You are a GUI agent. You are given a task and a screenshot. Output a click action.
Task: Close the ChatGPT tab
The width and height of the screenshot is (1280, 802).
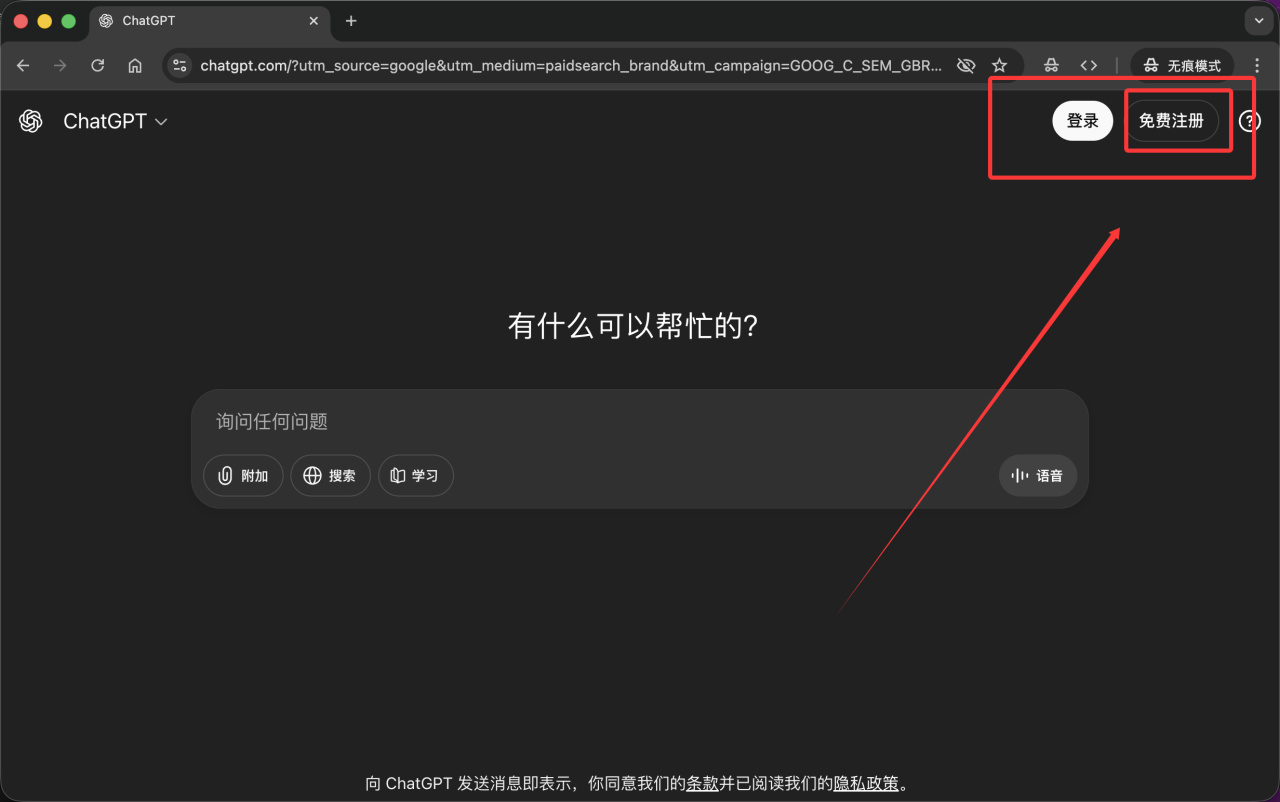coord(313,21)
